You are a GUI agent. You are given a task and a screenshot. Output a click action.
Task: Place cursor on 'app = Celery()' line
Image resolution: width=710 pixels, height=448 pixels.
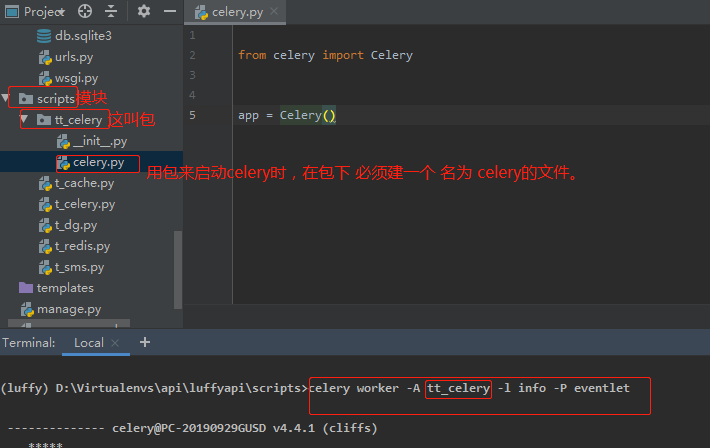coord(287,115)
